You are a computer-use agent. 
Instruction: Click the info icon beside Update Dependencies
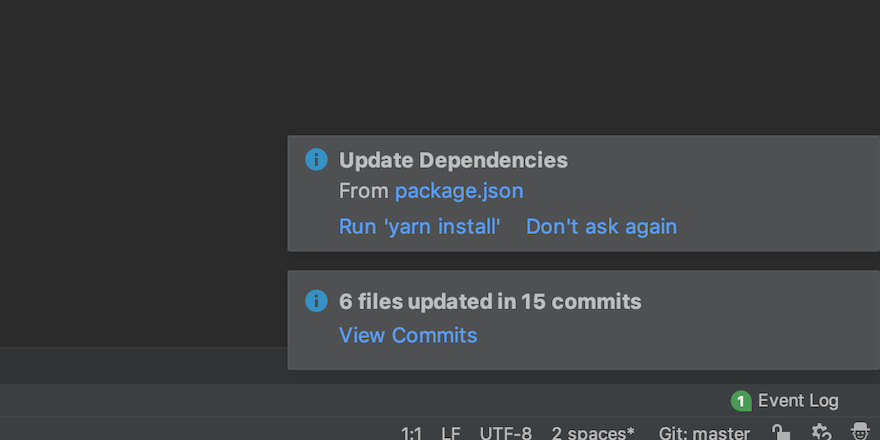(316, 160)
